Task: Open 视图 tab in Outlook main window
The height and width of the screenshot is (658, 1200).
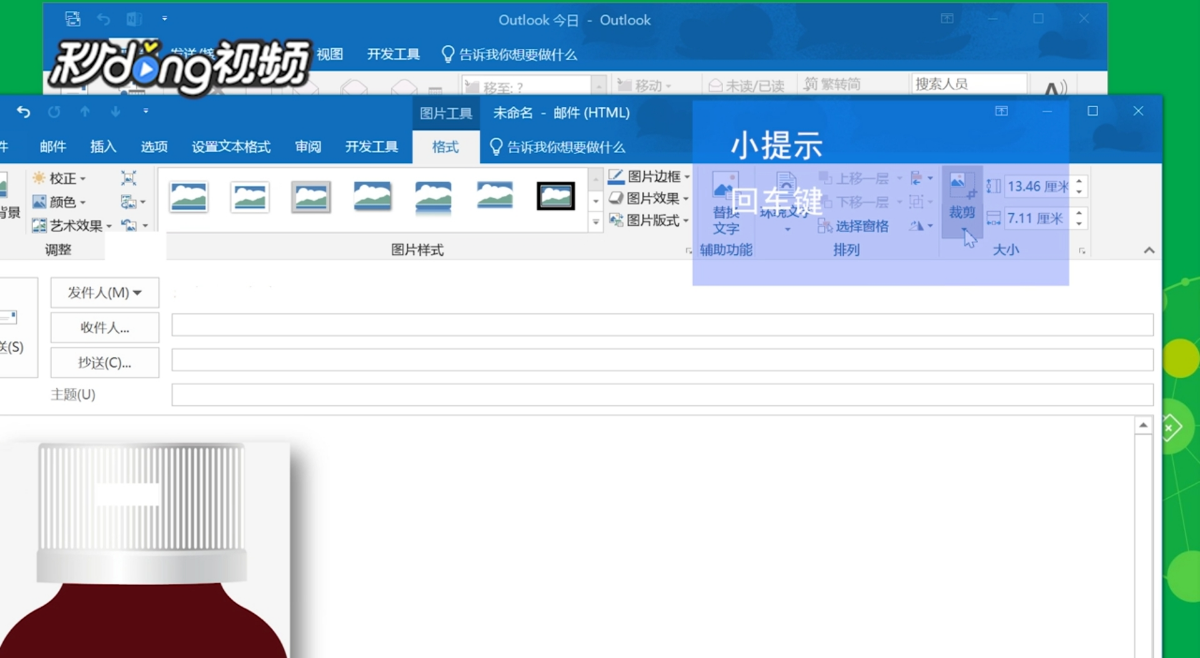Action: pos(330,55)
